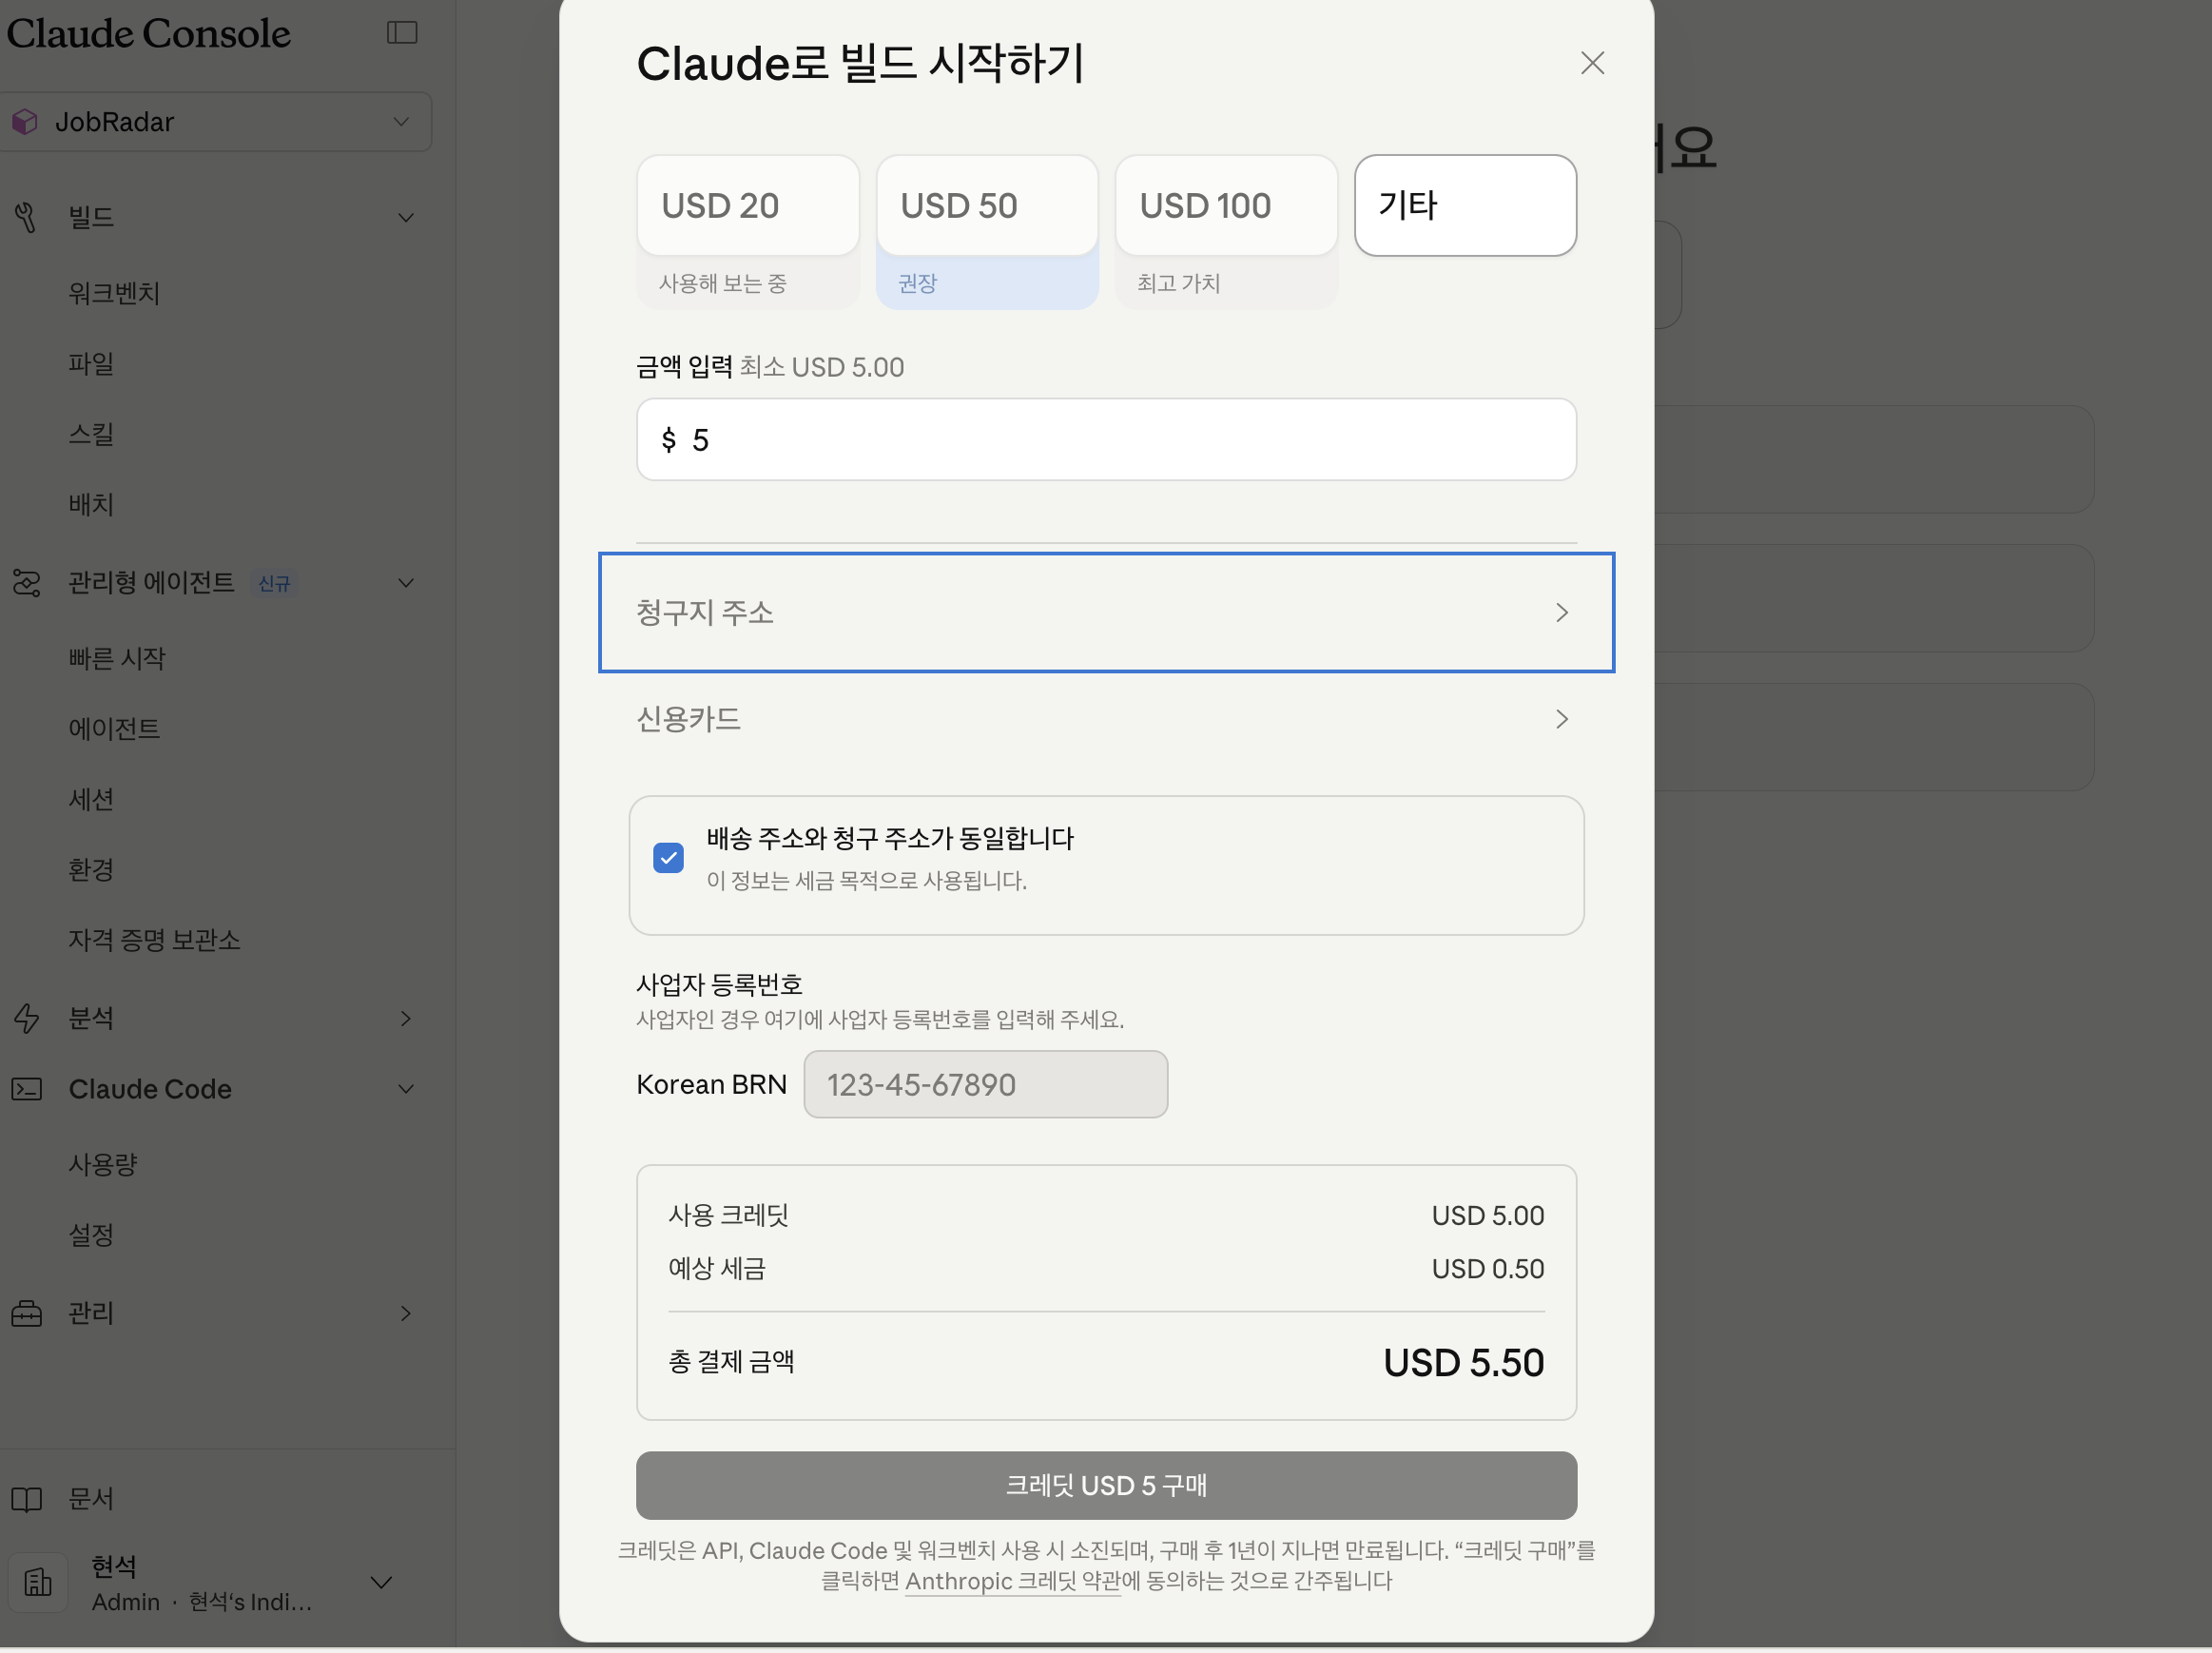
Task: Click the Claude Code terminal icon
Action: click(26, 1089)
